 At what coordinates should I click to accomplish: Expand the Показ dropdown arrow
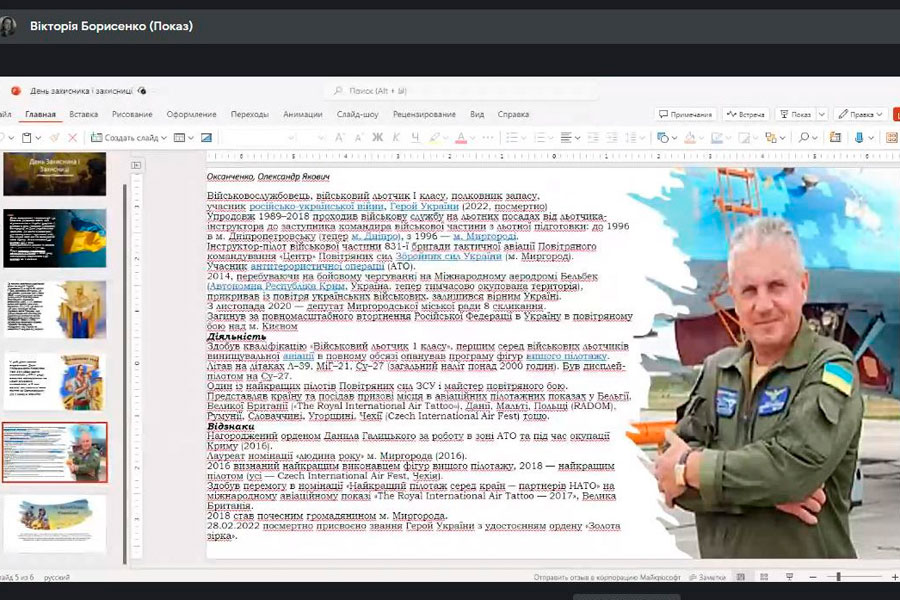pyautogui.click(x=820, y=114)
